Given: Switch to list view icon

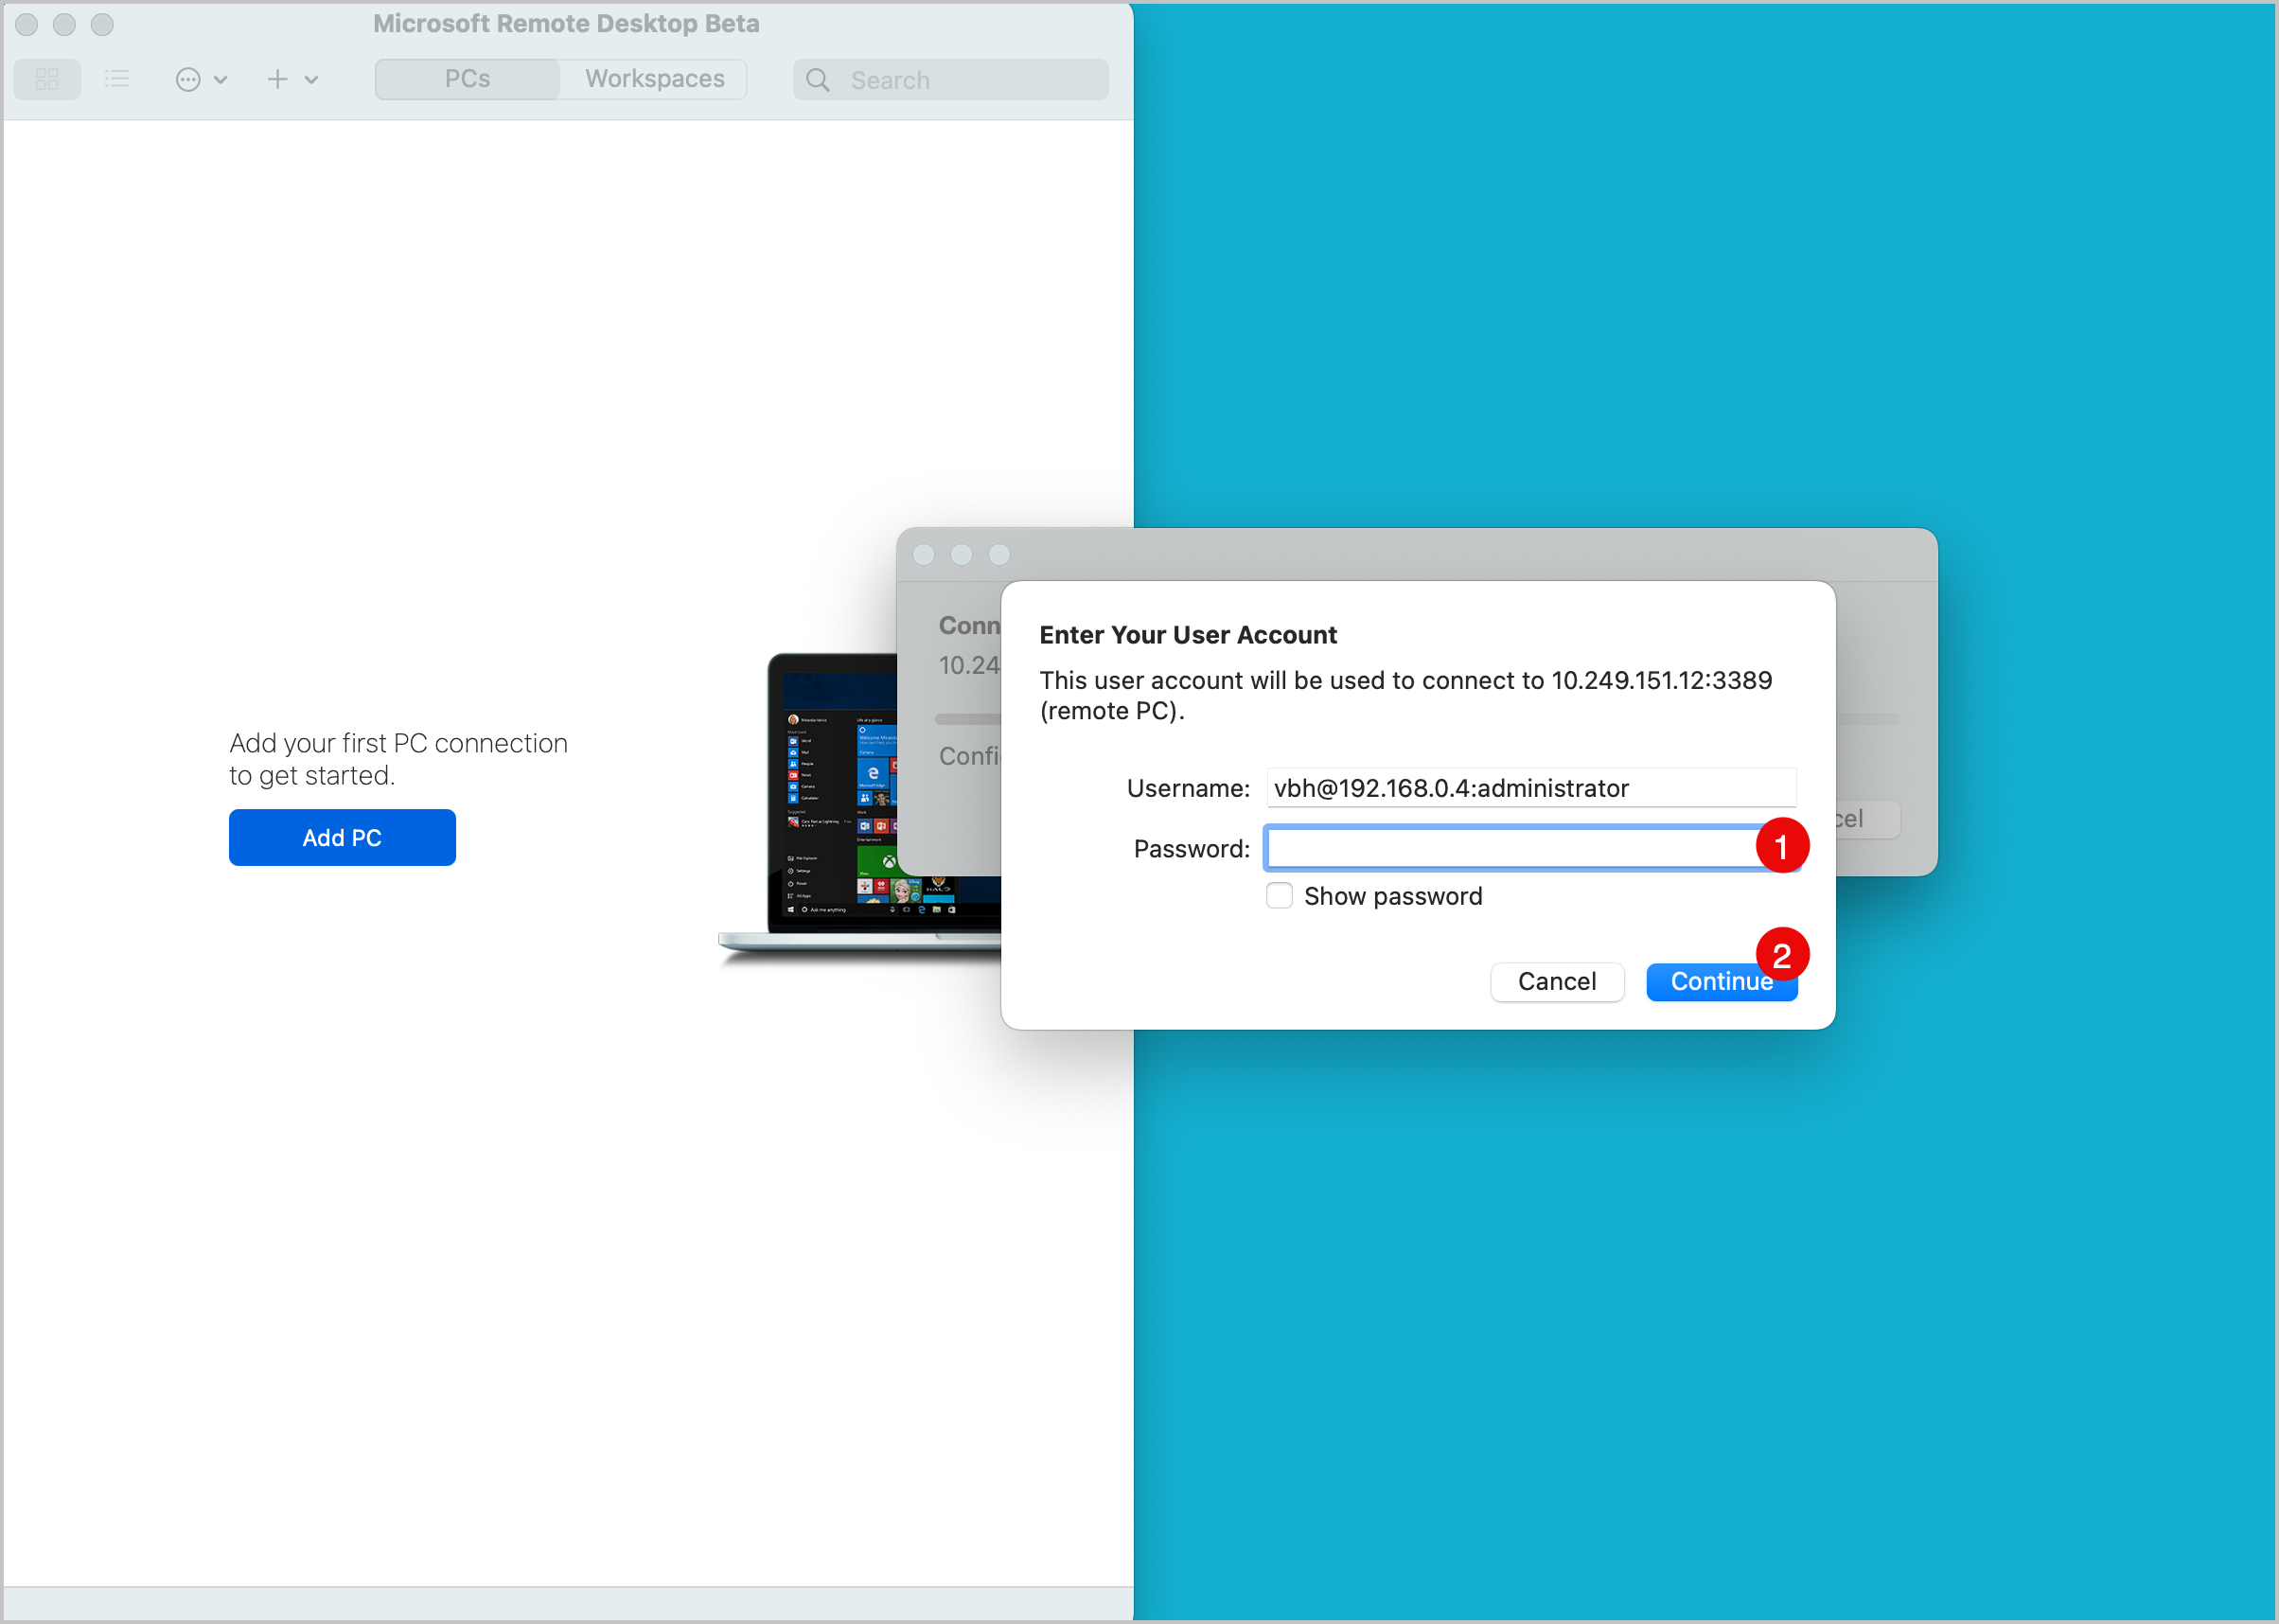Looking at the screenshot, I should pyautogui.click(x=117, y=79).
